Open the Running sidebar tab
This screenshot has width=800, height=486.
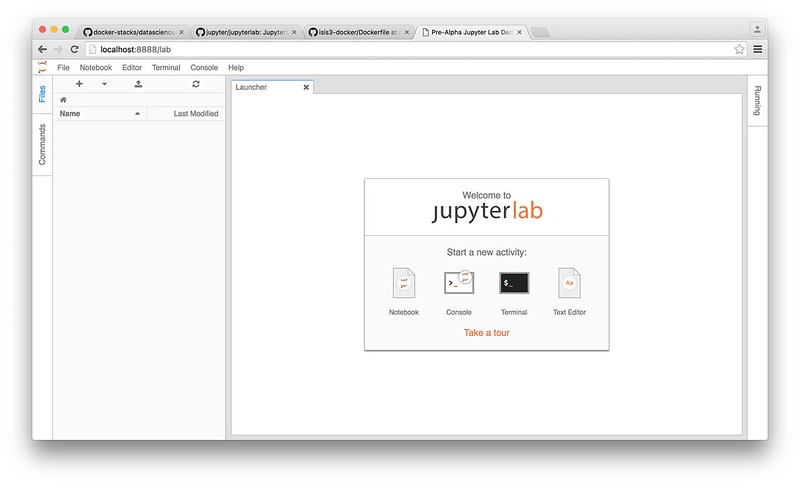pos(758,100)
